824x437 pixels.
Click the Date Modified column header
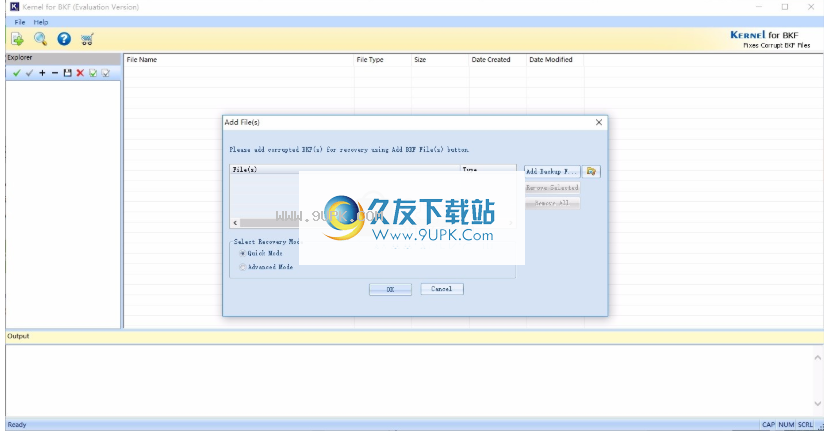click(555, 60)
